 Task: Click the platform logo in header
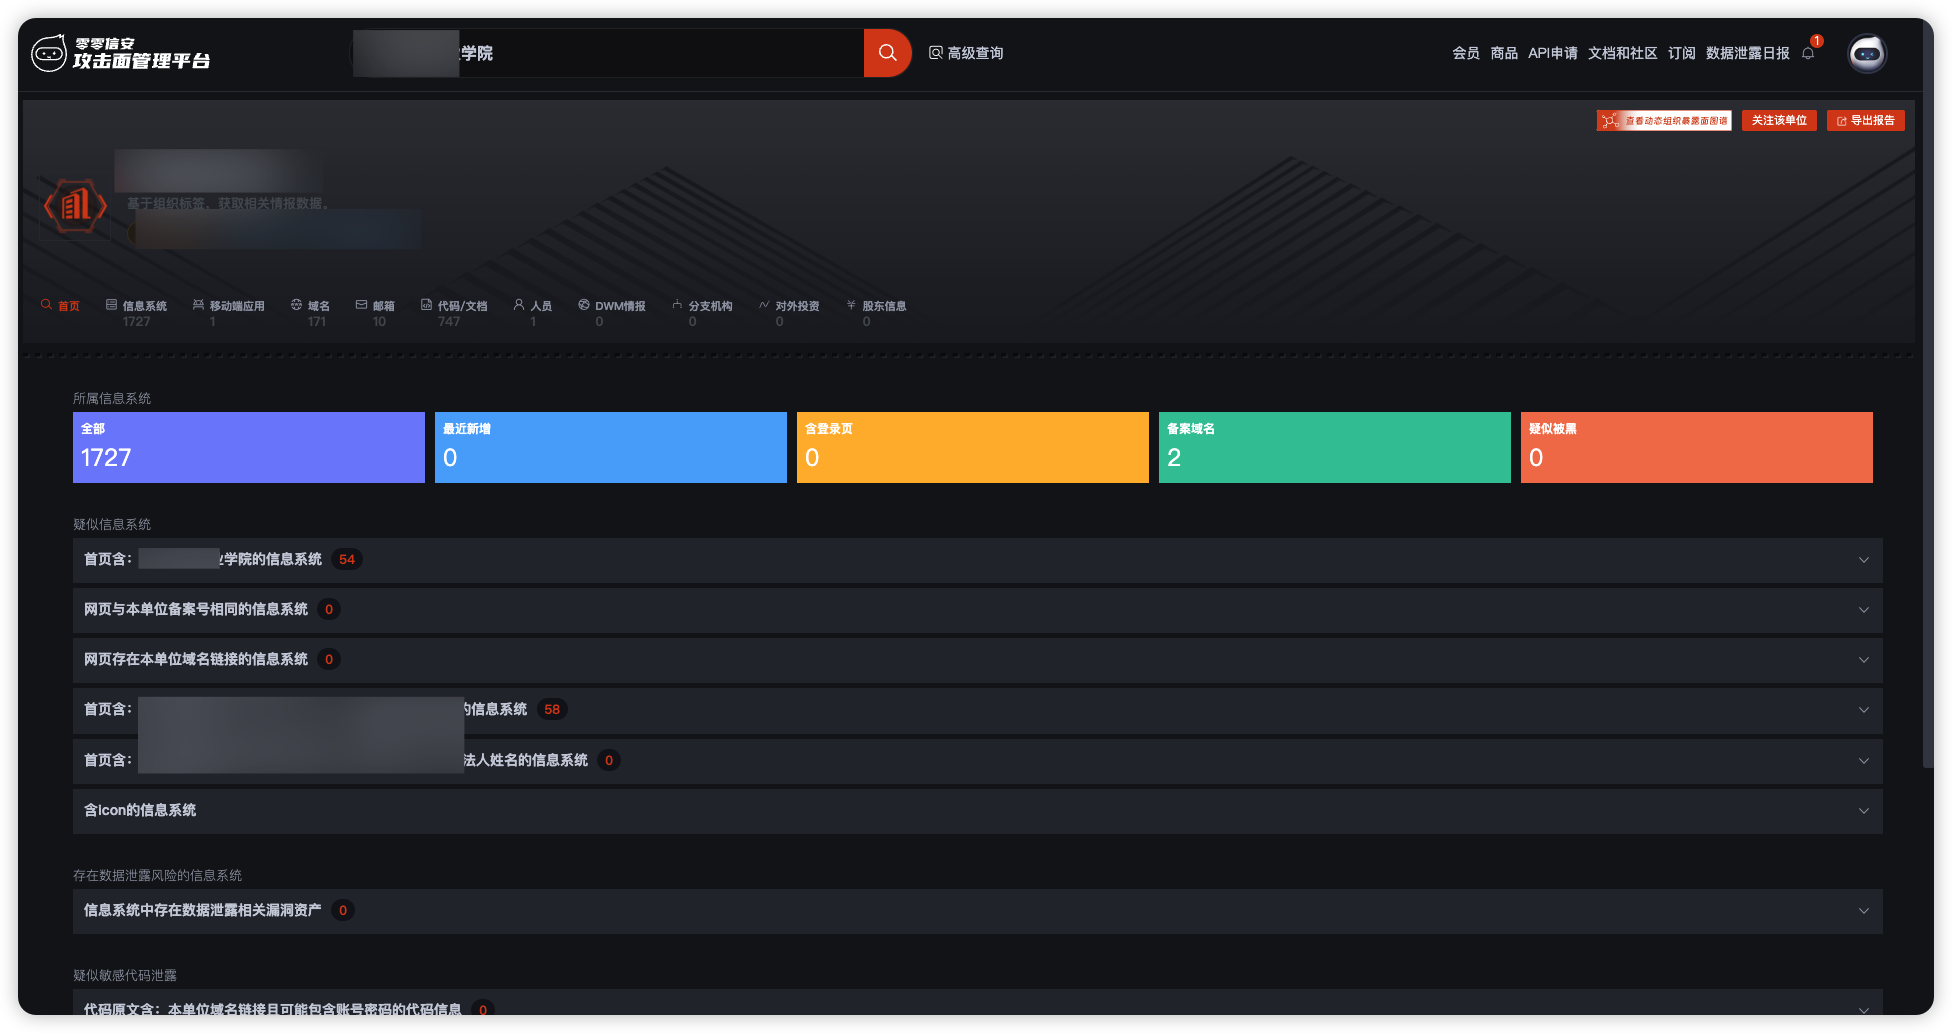pos(121,54)
